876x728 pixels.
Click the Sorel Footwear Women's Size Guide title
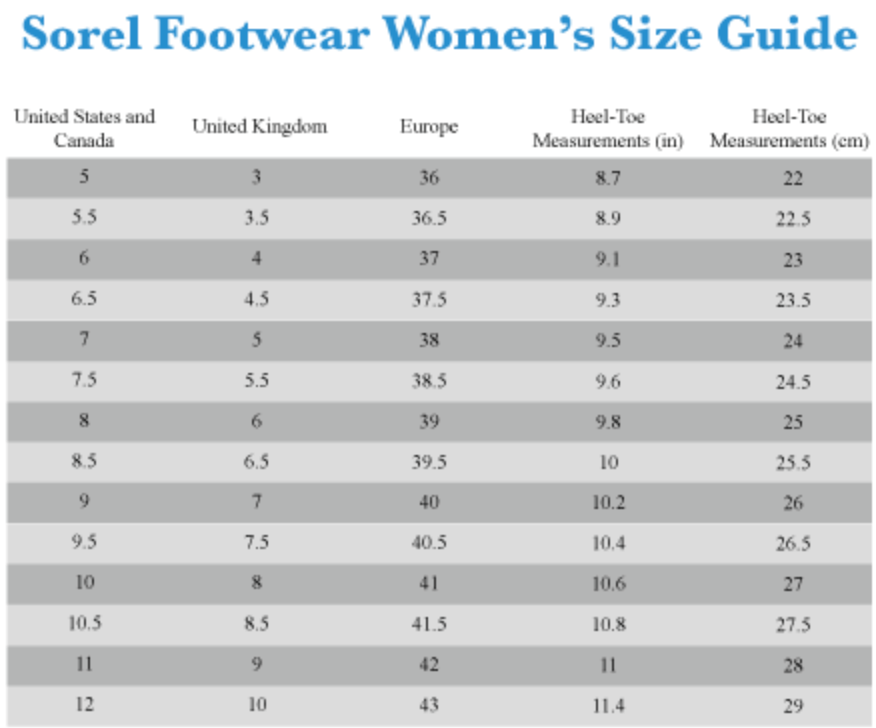[438, 36]
